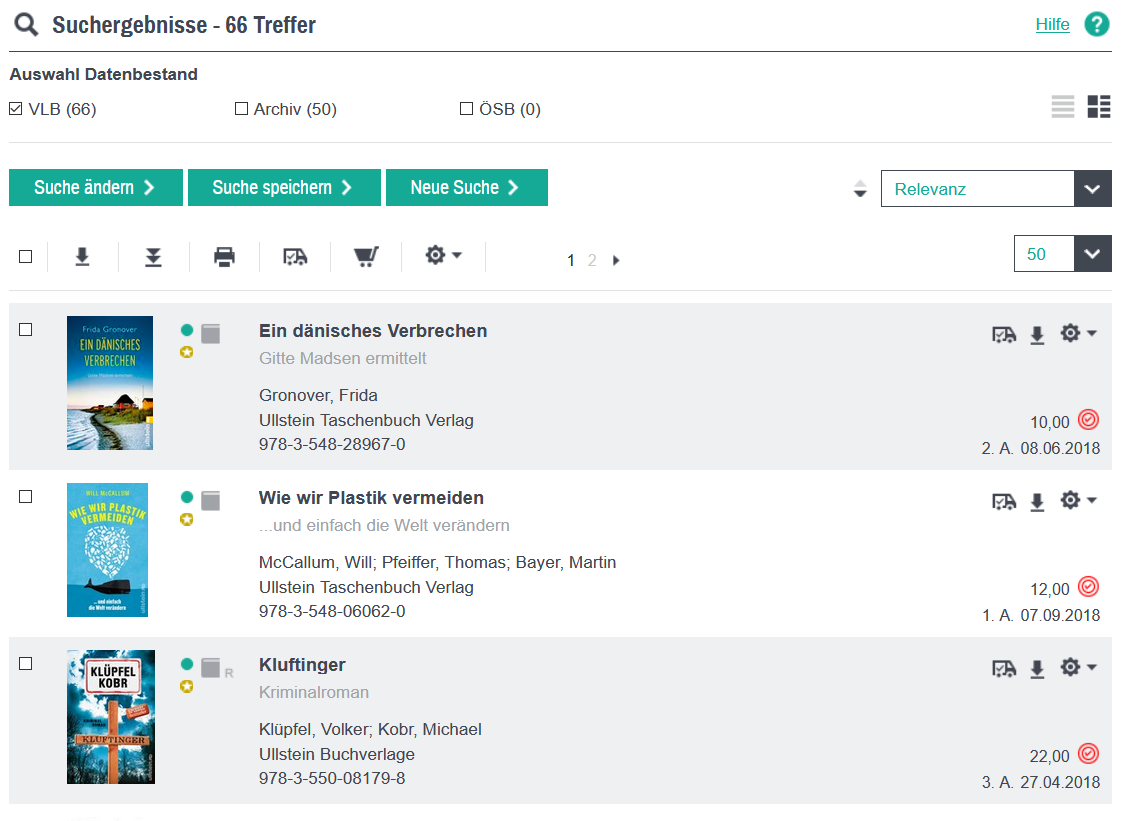Click the help question mark icon
1129x821 pixels.
(x=1097, y=25)
